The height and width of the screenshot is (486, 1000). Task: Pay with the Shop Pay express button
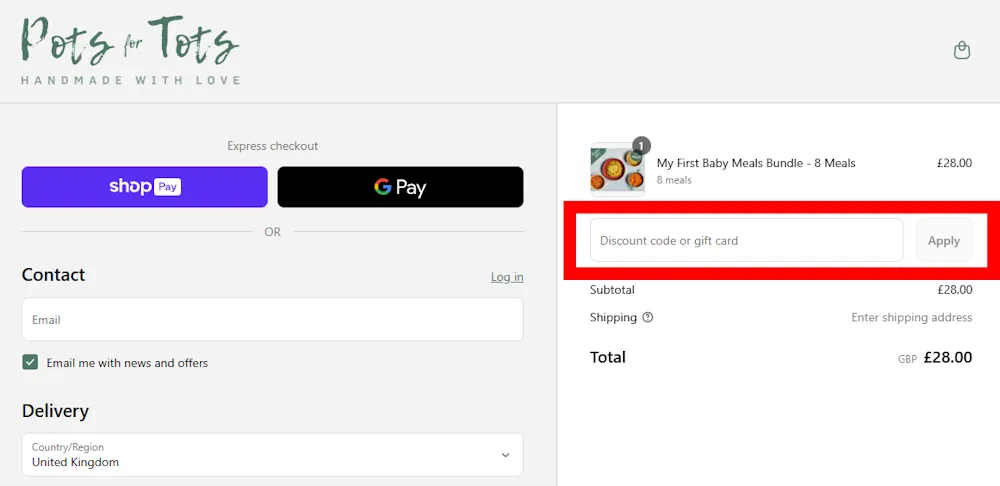(145, 187)
